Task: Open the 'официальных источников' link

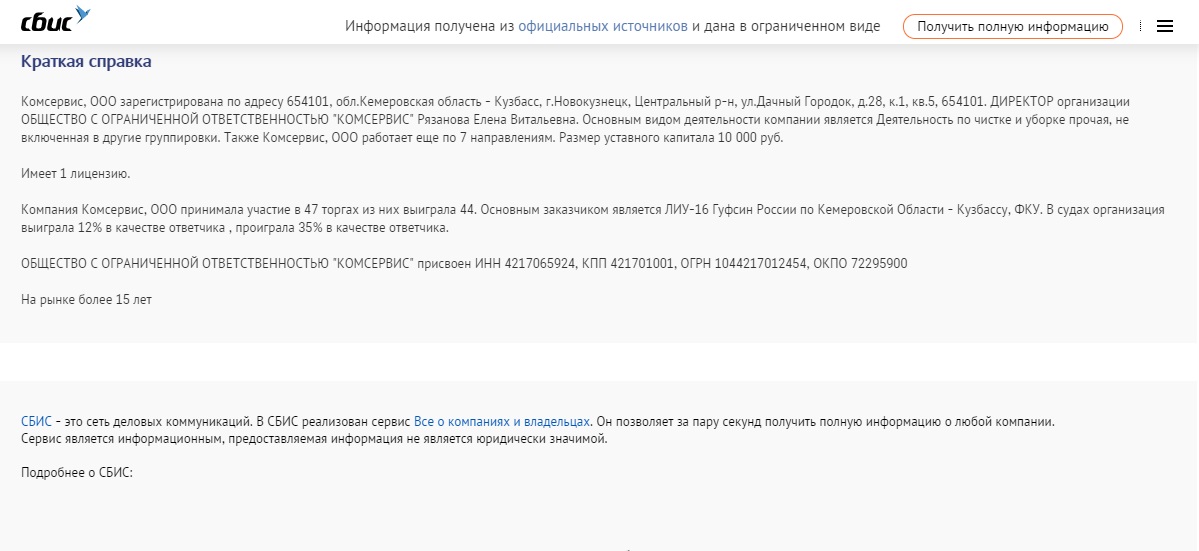Action: click(x=603, y=26)
